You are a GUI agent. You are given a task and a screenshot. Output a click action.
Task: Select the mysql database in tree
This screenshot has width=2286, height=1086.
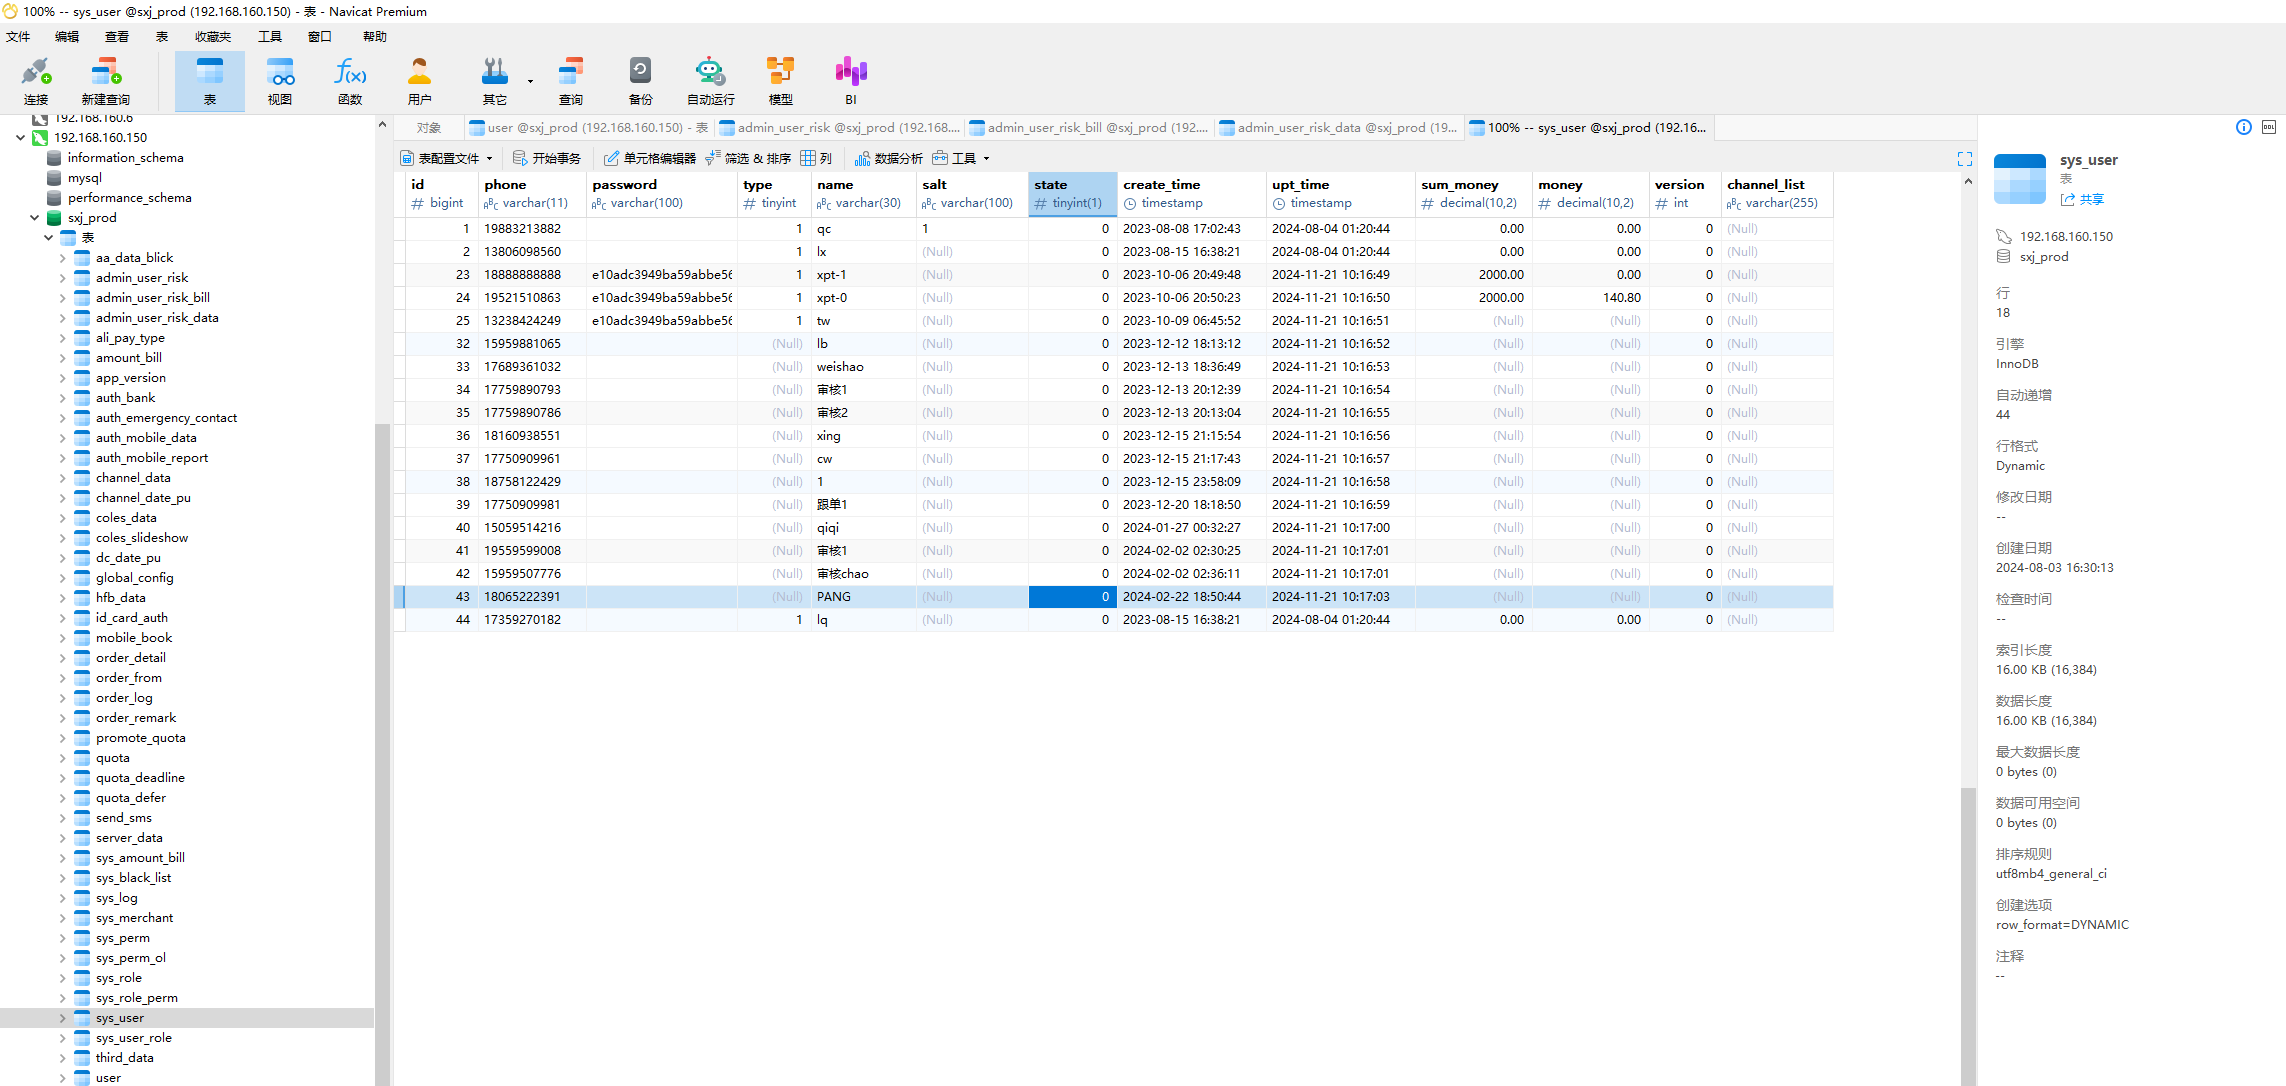point(84,178)
